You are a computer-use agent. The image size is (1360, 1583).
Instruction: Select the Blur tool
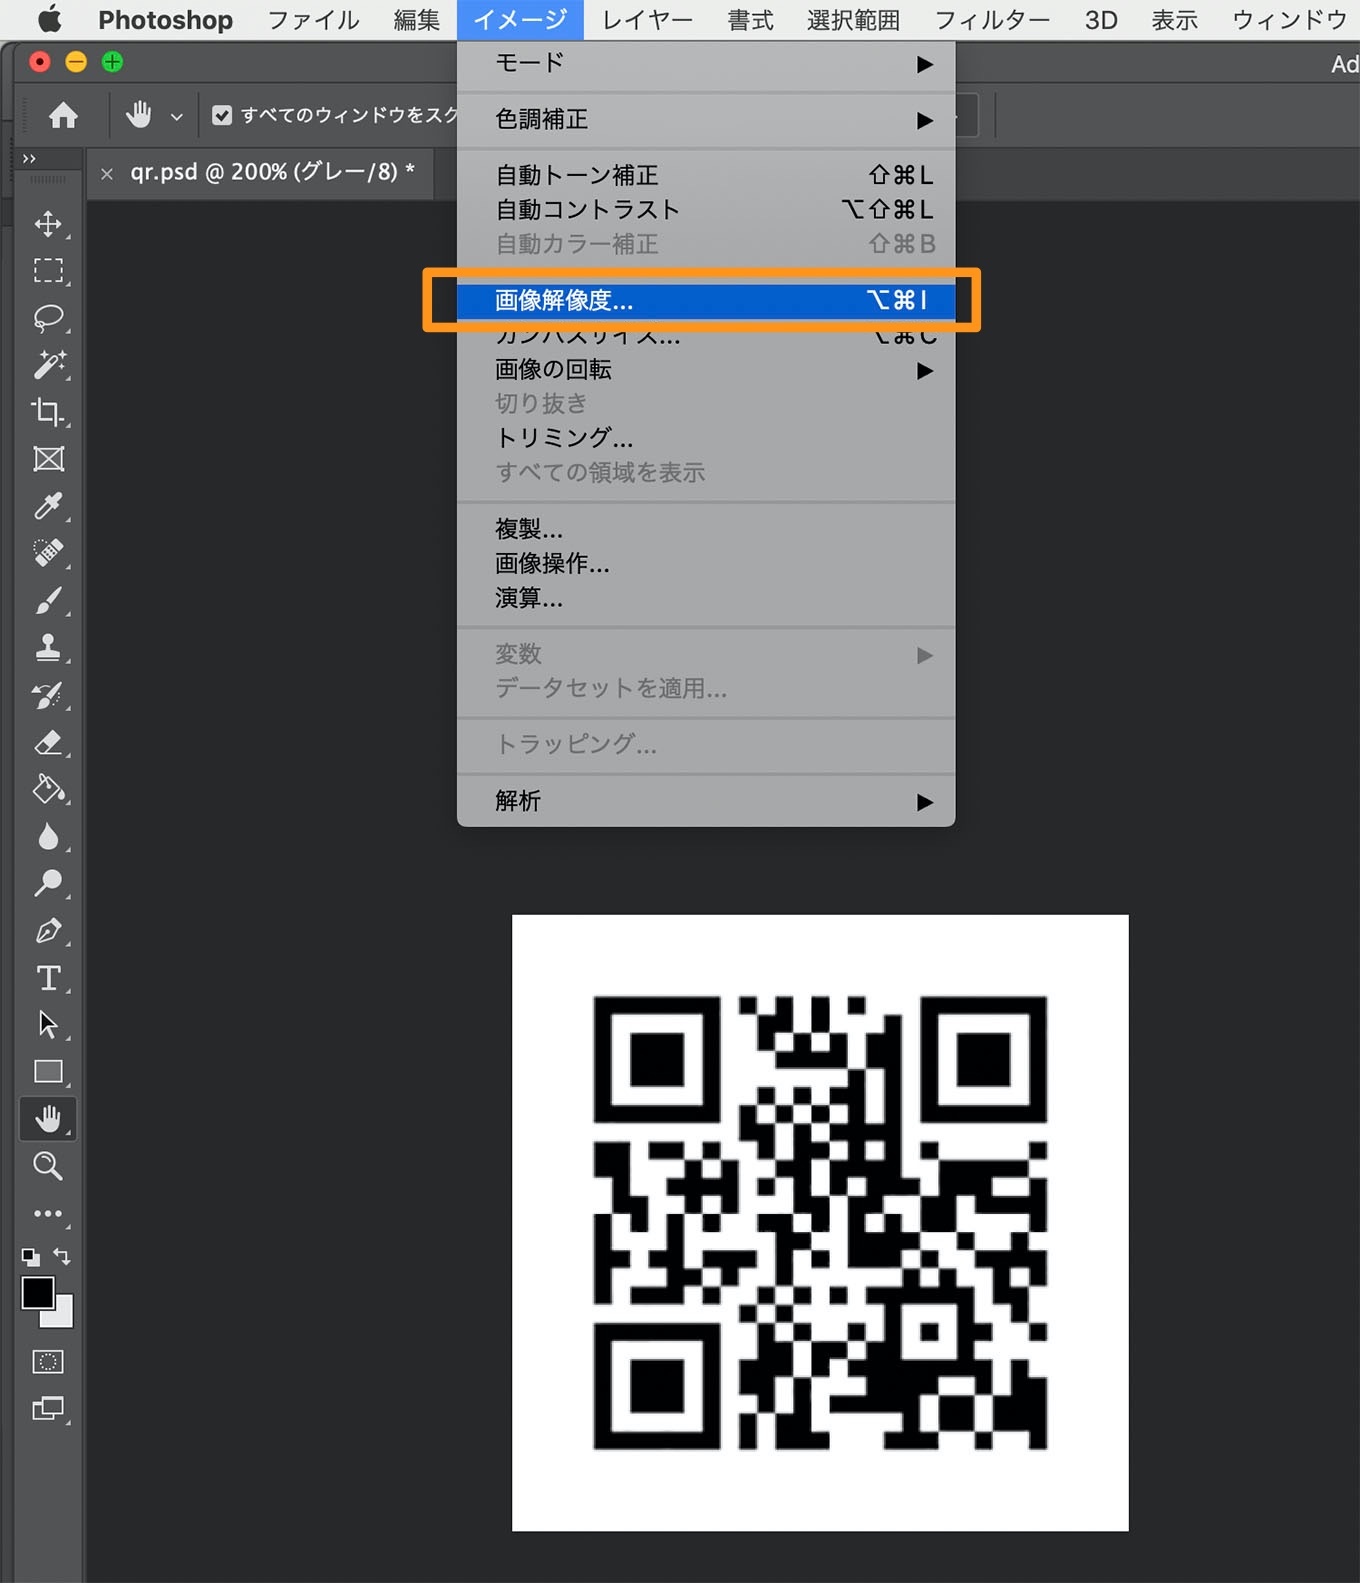tap(48, 836)
